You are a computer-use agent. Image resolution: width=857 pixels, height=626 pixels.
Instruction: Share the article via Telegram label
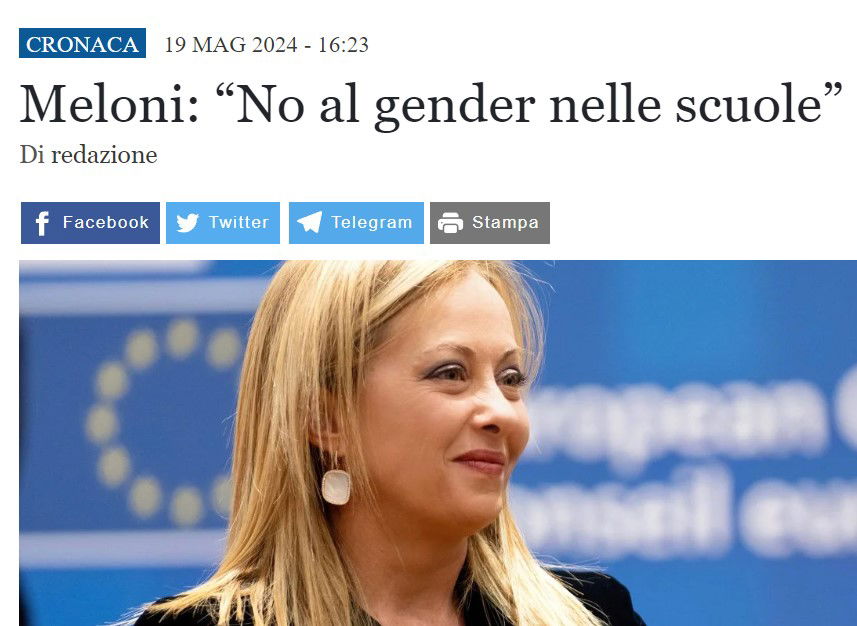[x=372, y=223]
